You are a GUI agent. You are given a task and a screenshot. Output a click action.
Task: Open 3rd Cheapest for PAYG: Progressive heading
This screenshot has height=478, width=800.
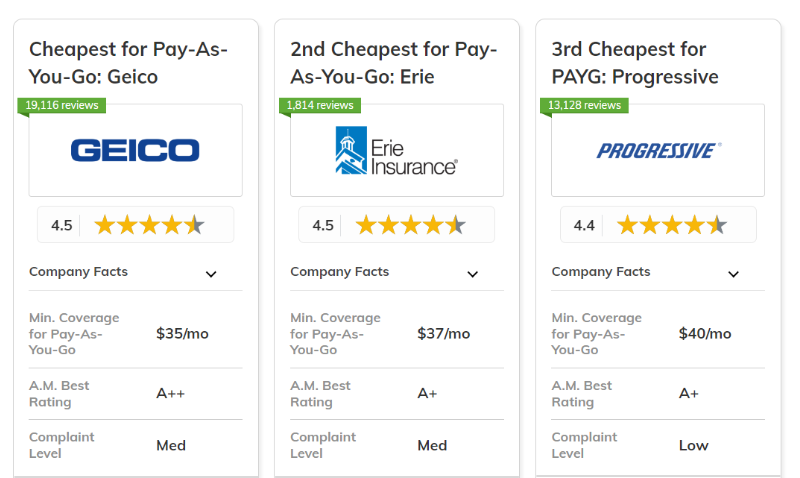[x=635, y=62]
